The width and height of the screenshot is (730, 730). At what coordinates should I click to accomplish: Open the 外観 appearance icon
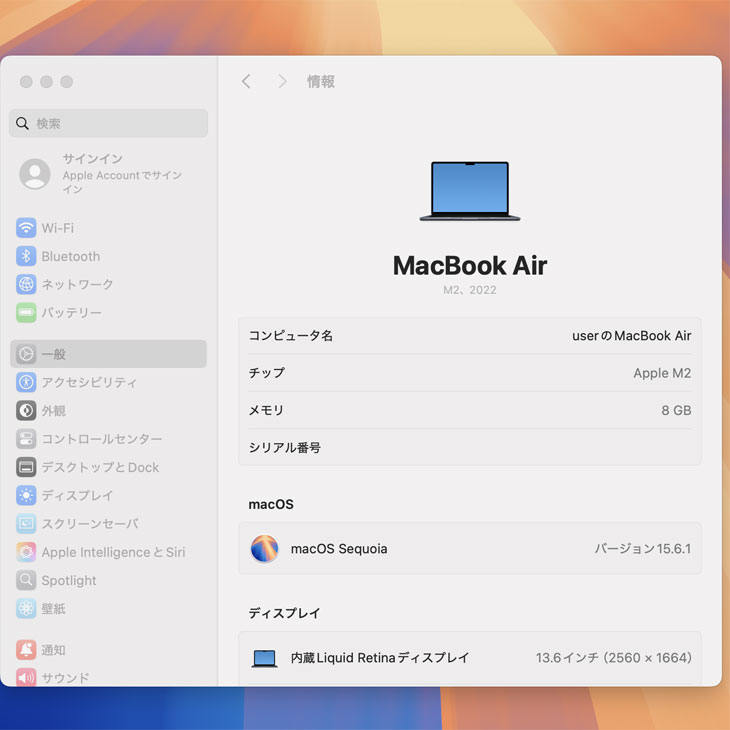tap(26, 411)
